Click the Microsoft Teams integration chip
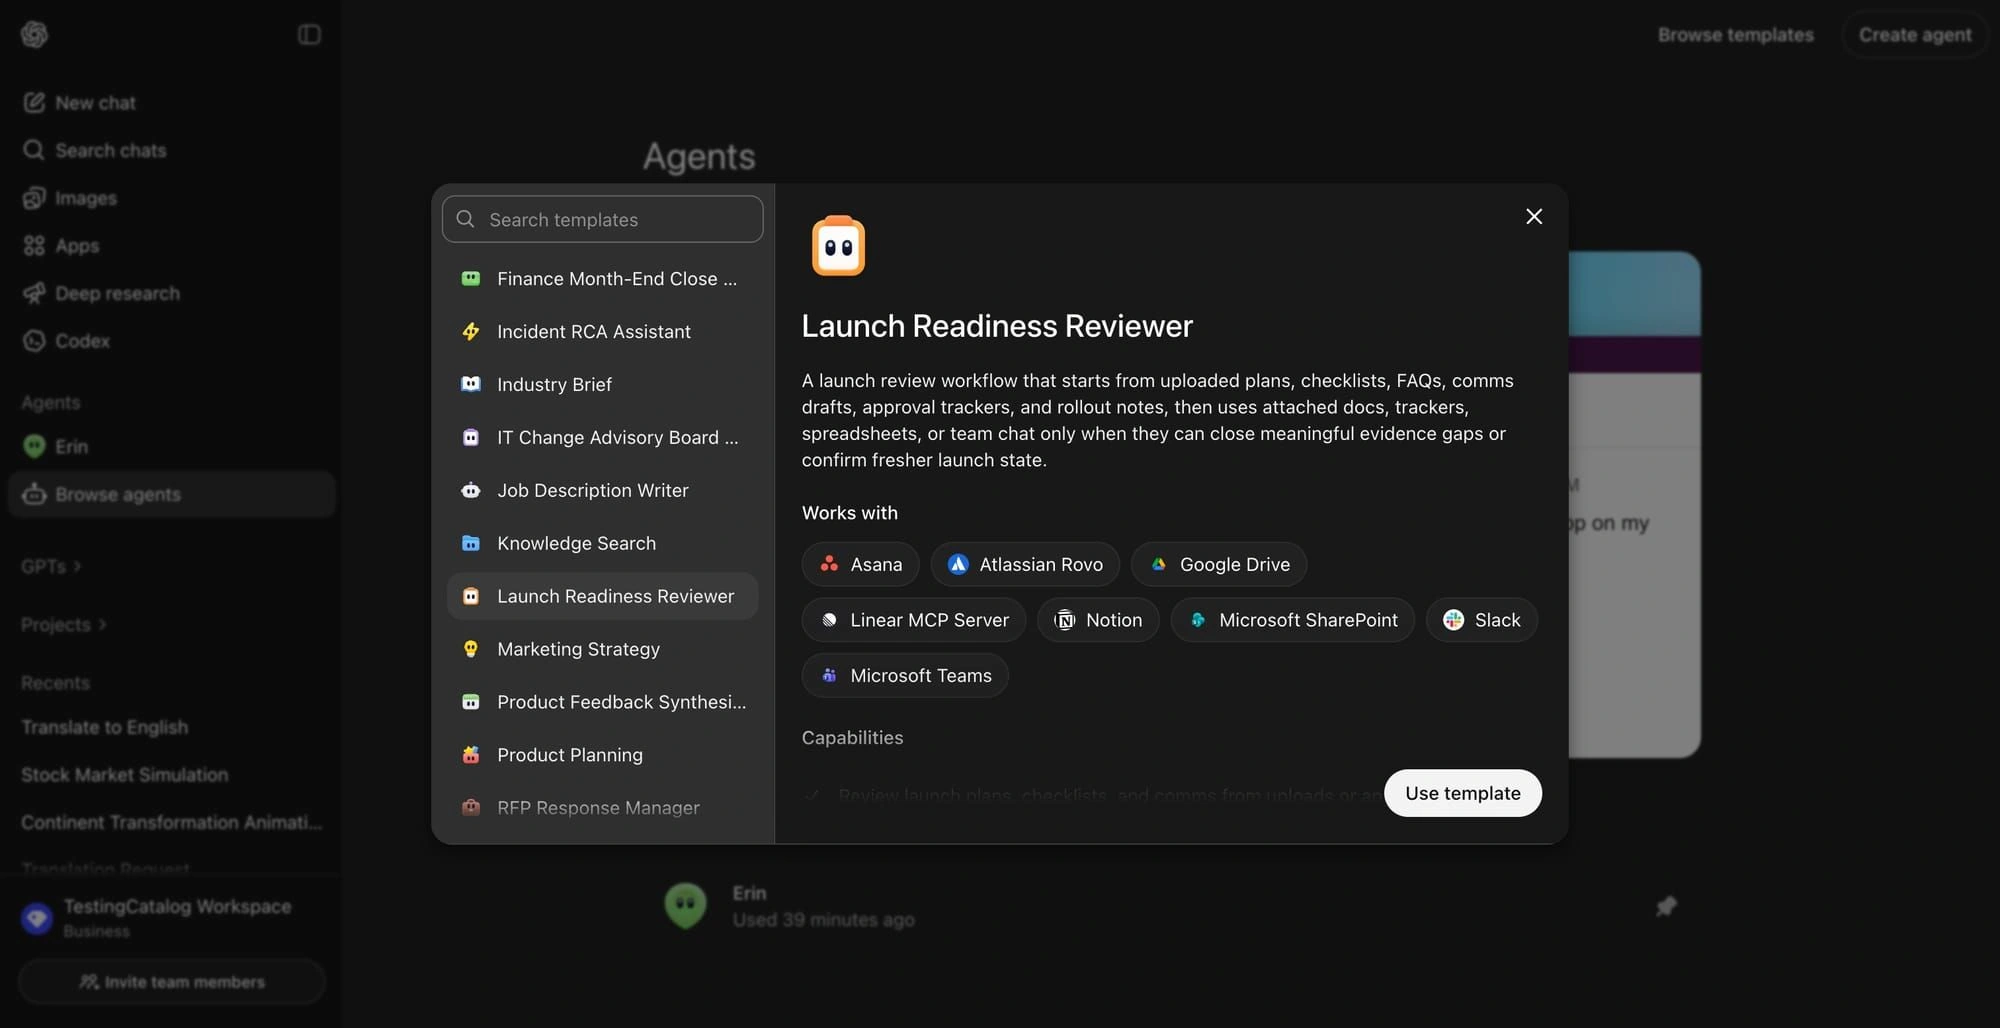Screen dimensions: 2000x1028 point(905,675)
